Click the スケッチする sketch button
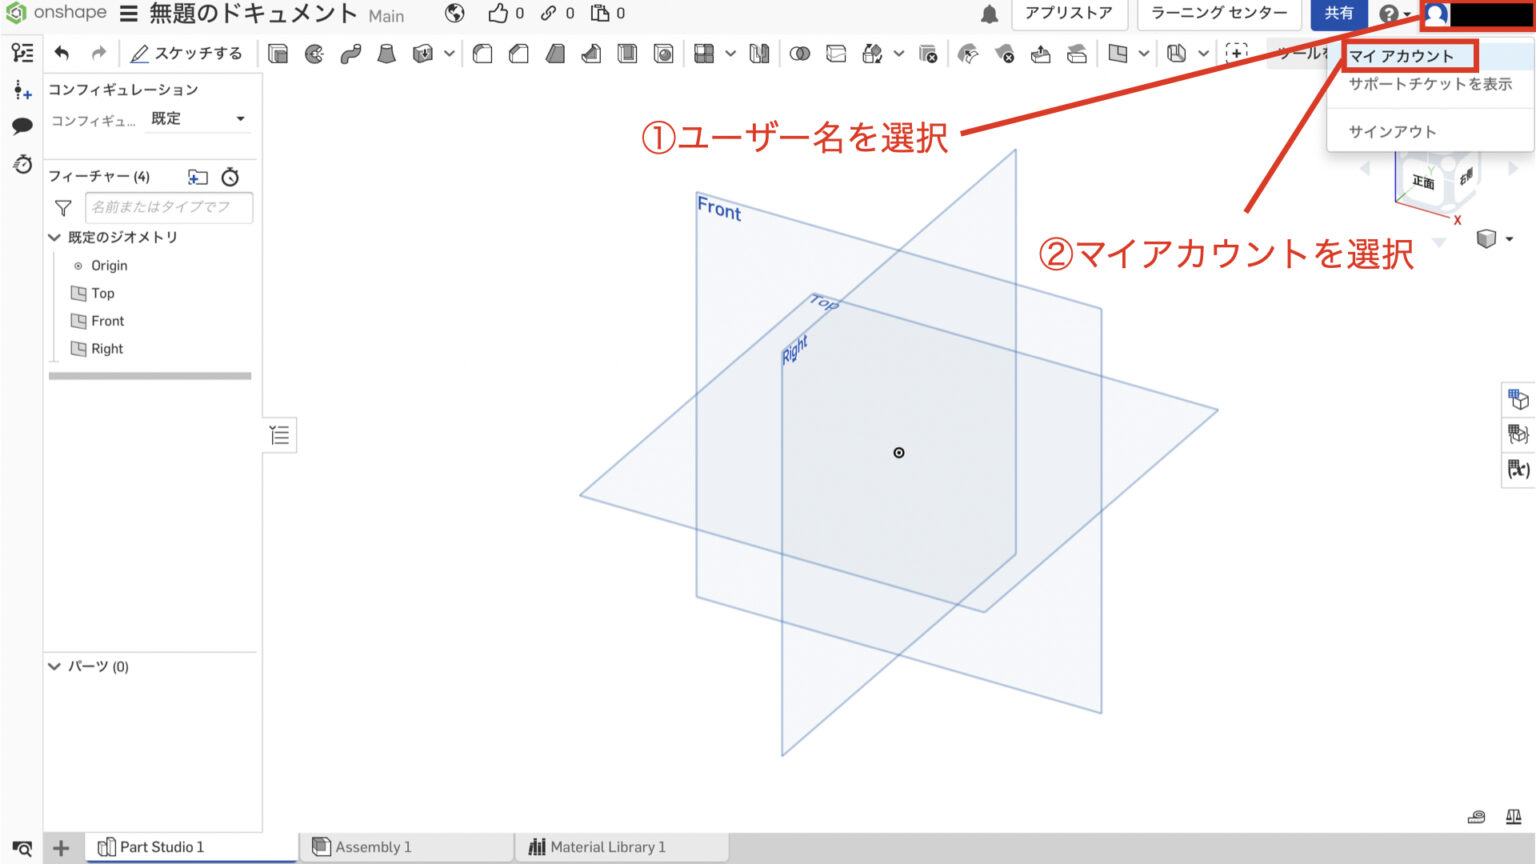This screenshot has width=1536, height=864. pos(187,53)
